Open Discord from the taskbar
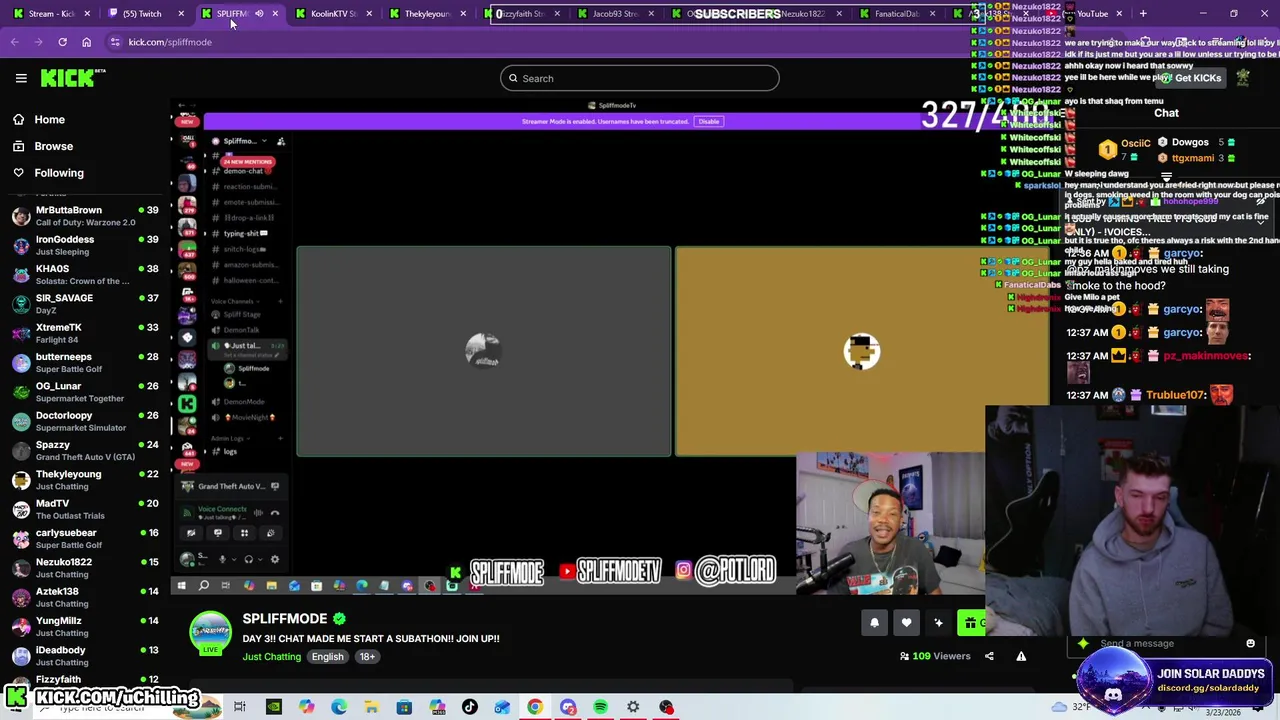 pos(568,707)
